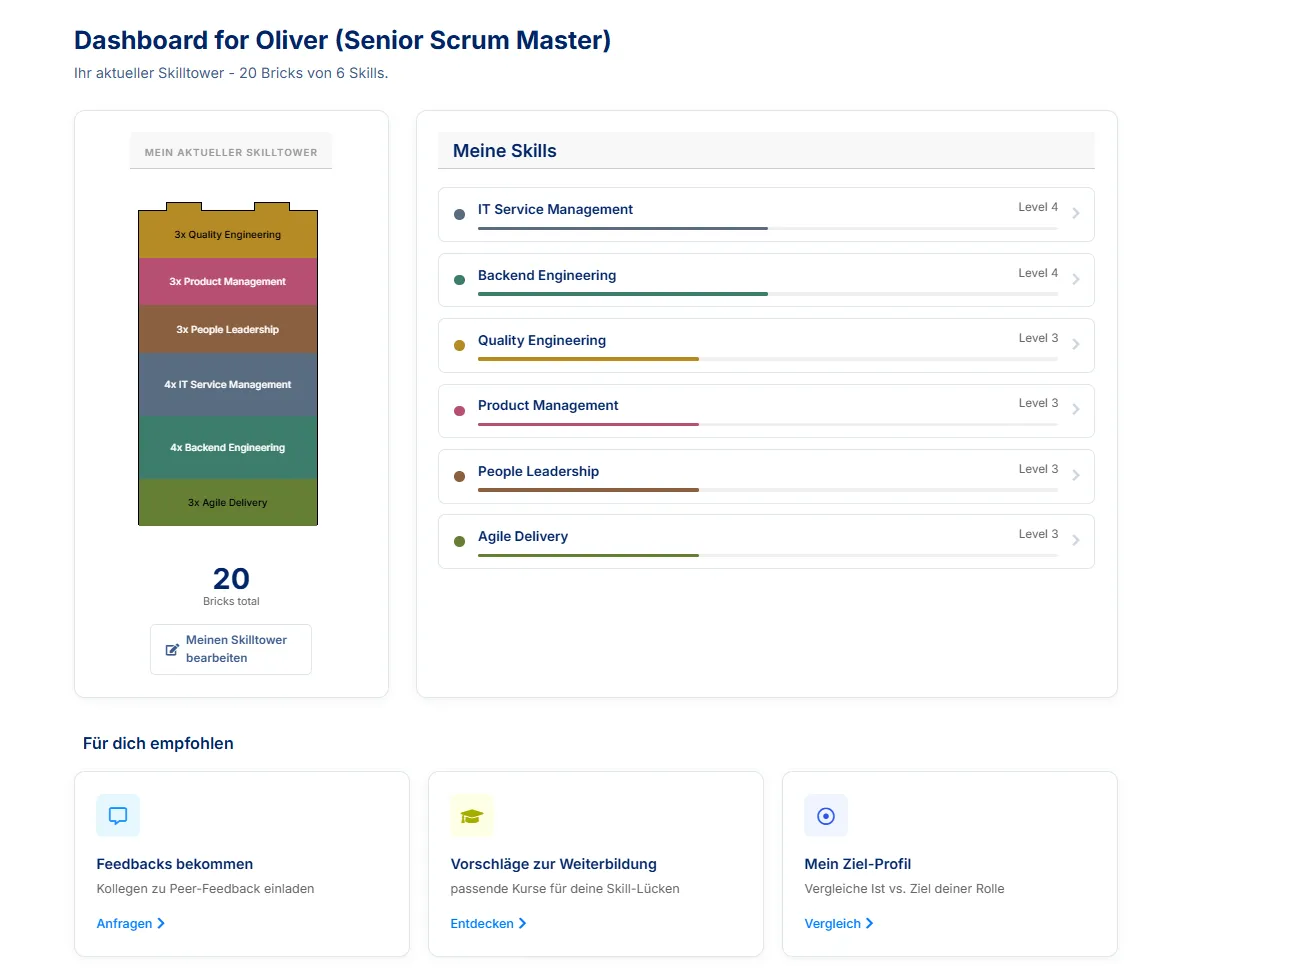The image size is (1304, 978).
Task: Open Meinen Skilltower bearbeiten button
Action: click(x=231, y=649)
